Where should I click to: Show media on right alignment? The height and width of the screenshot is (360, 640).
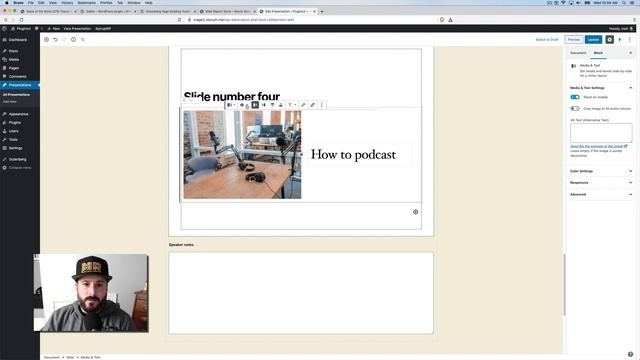pyautogui.click(x=264, y=105)
